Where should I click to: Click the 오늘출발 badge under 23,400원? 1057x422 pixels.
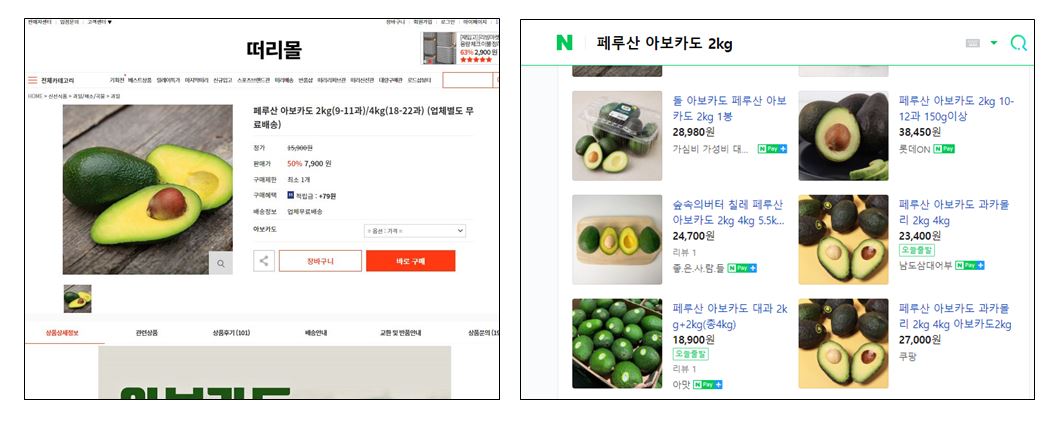917,250
